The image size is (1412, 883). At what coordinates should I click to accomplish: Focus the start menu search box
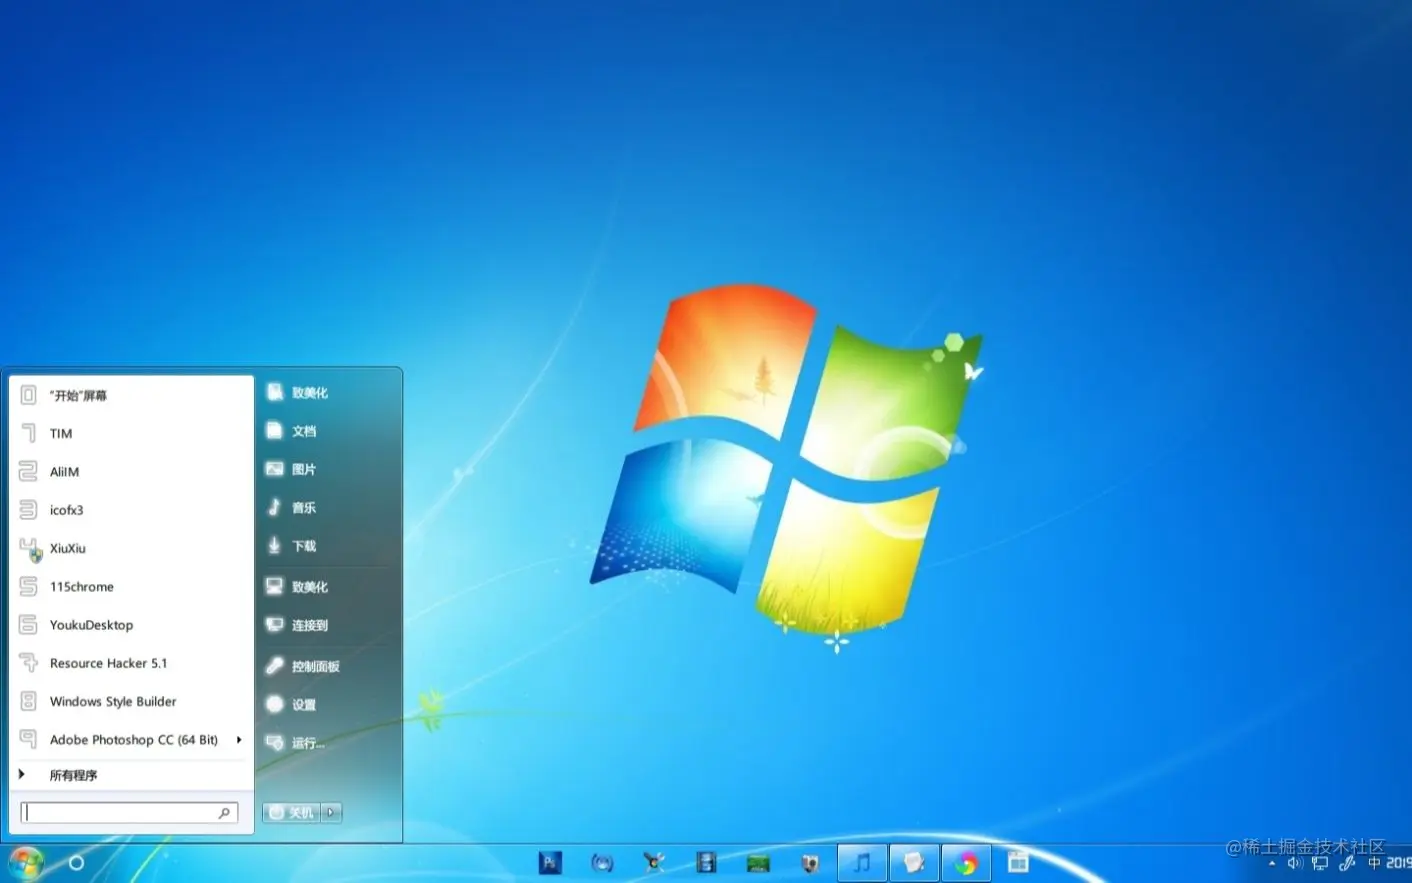tap(129, 813)
